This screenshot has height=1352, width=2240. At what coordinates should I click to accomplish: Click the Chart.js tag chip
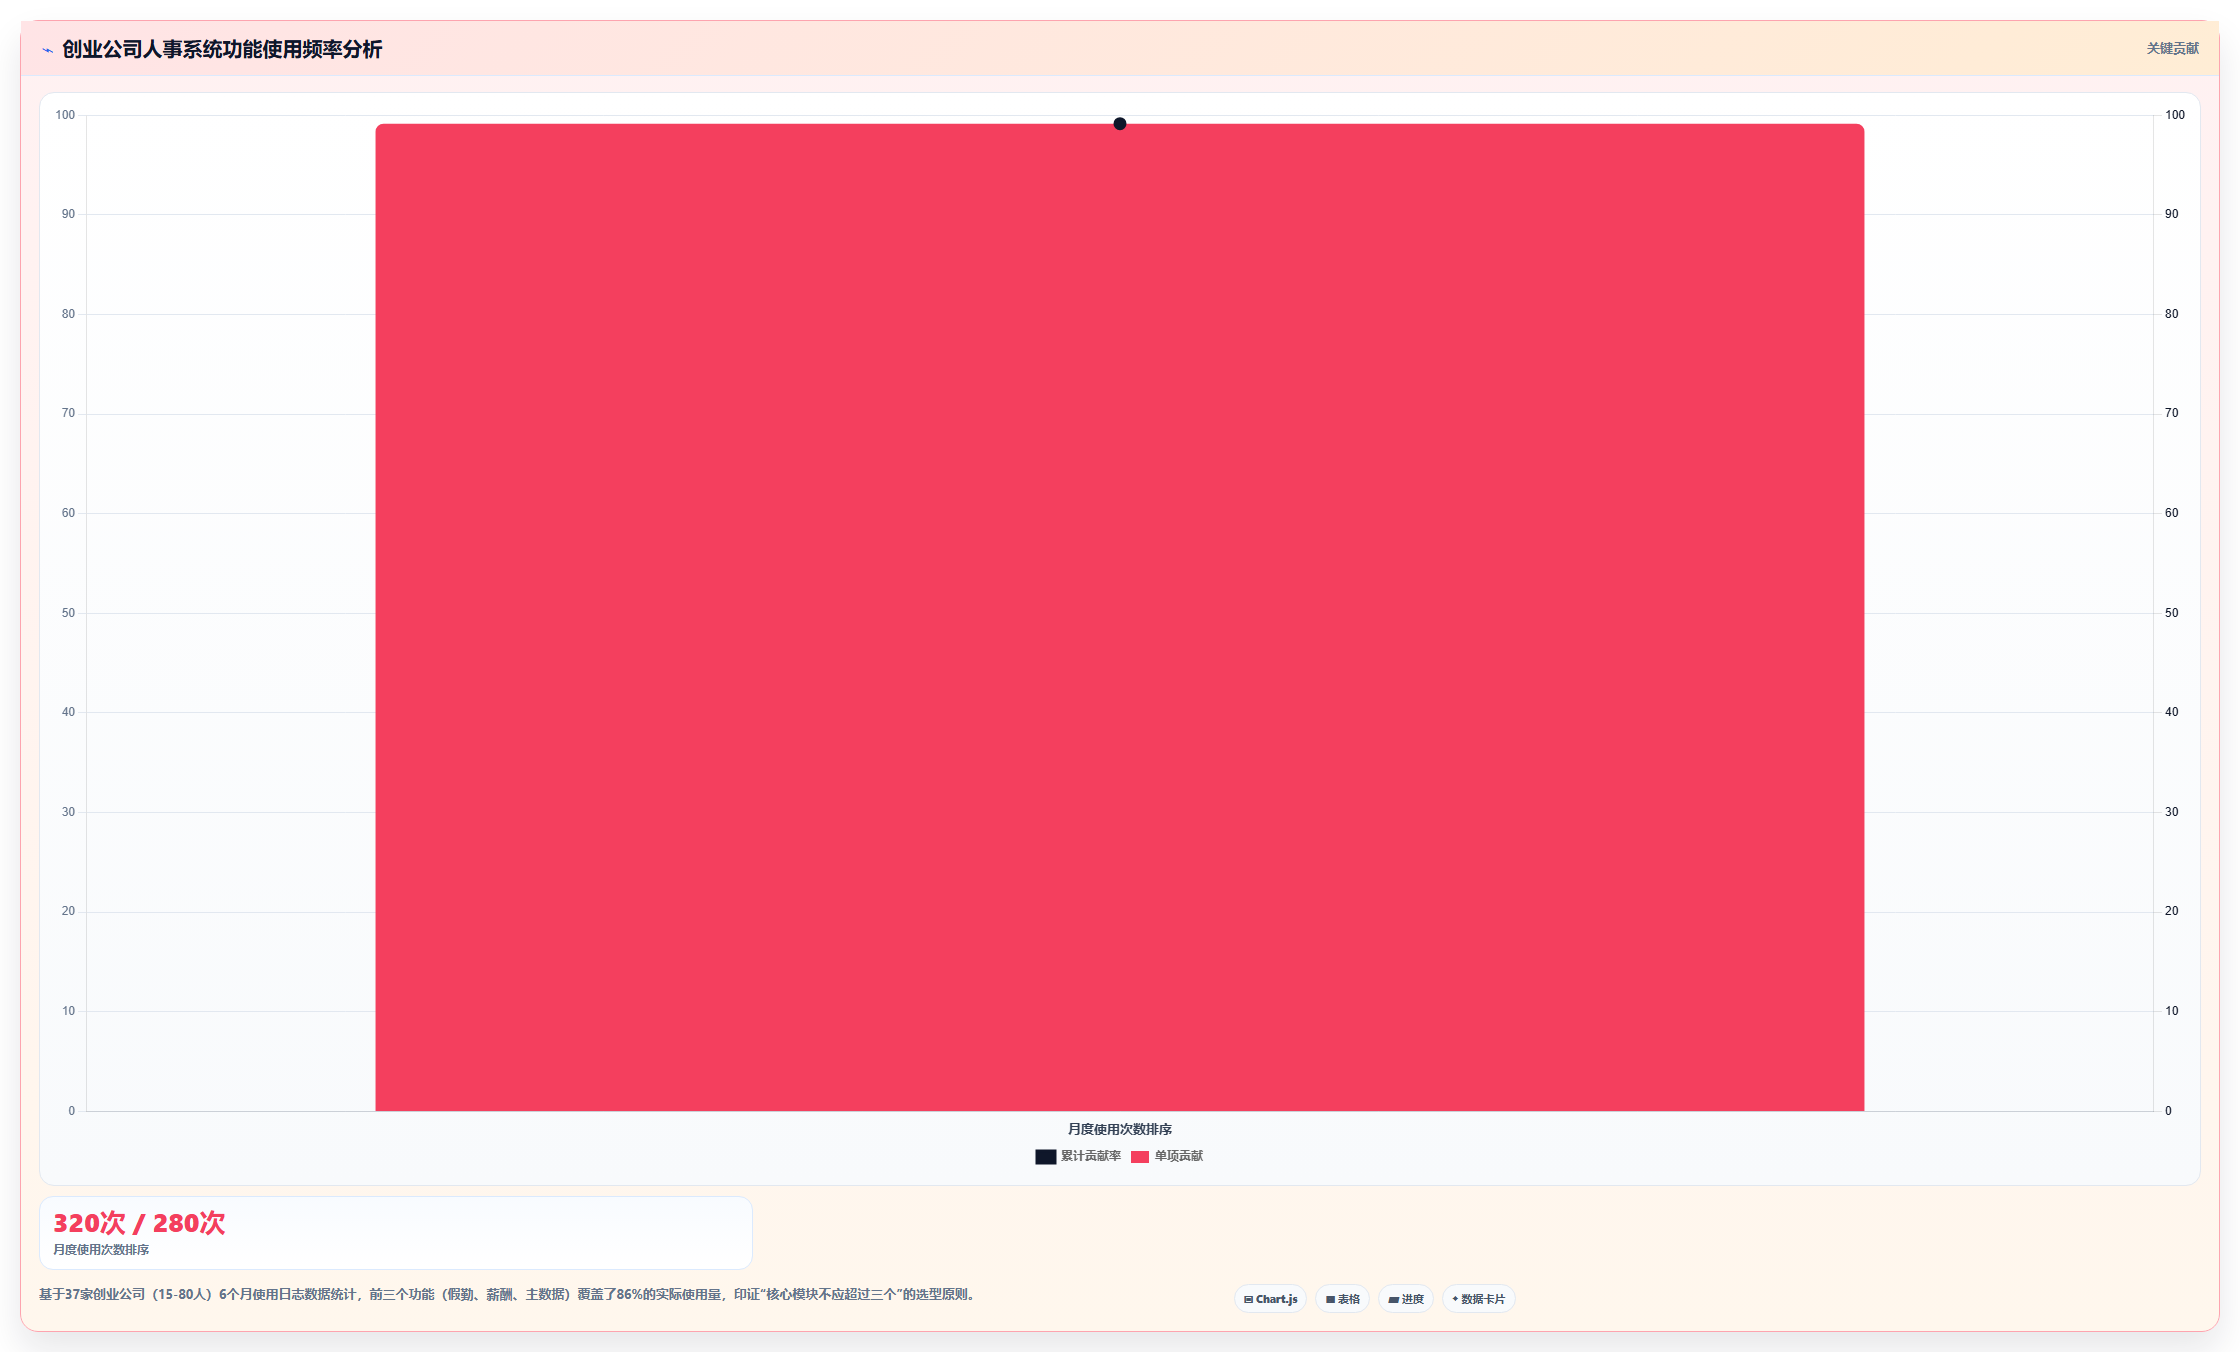point(1270,1299)
